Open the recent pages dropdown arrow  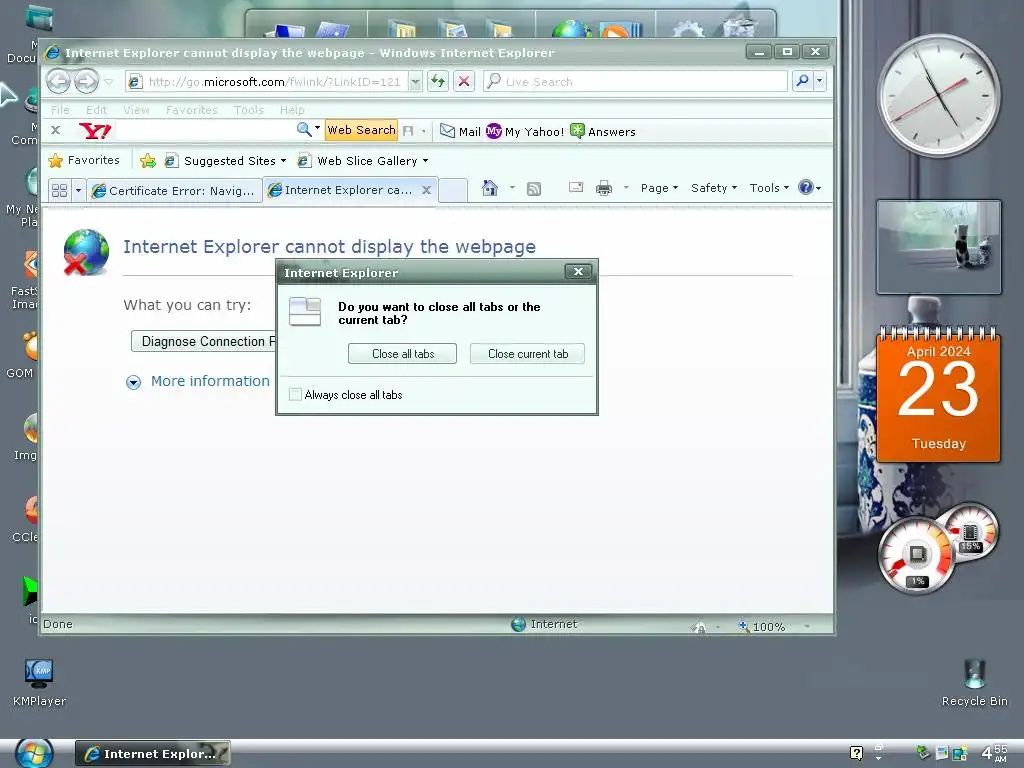(x=109, y=82)
